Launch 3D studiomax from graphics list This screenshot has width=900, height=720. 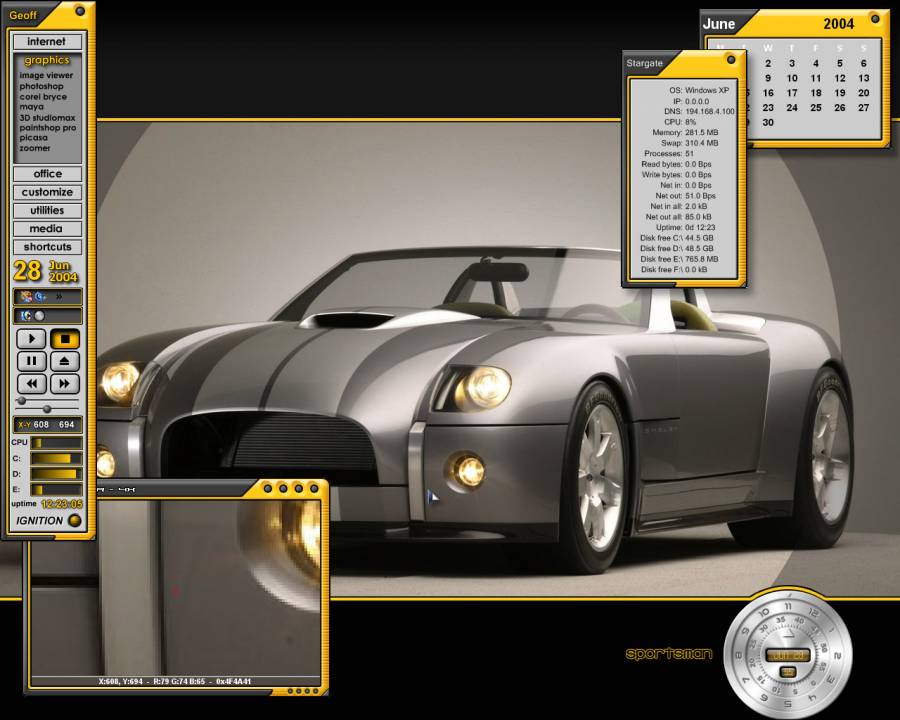(x=47, y=118)
